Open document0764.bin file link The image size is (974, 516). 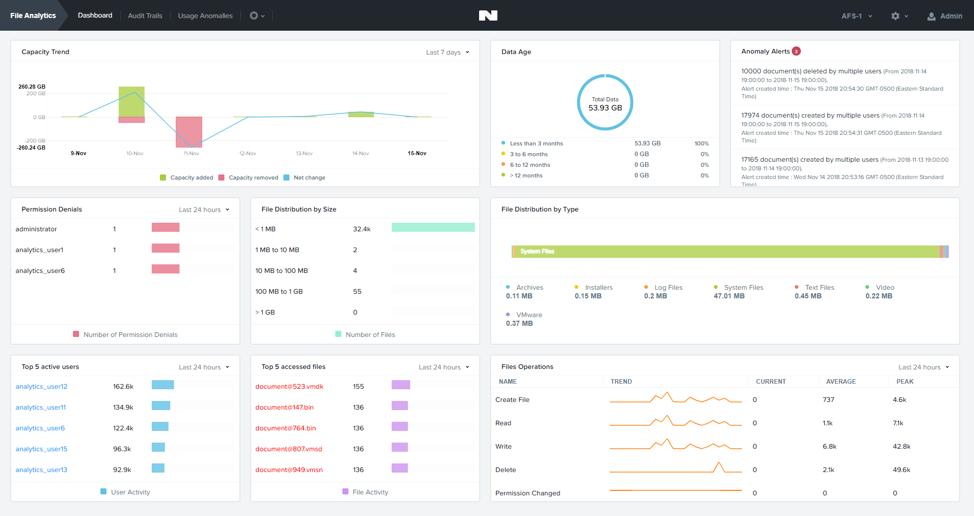click(286, 428)
